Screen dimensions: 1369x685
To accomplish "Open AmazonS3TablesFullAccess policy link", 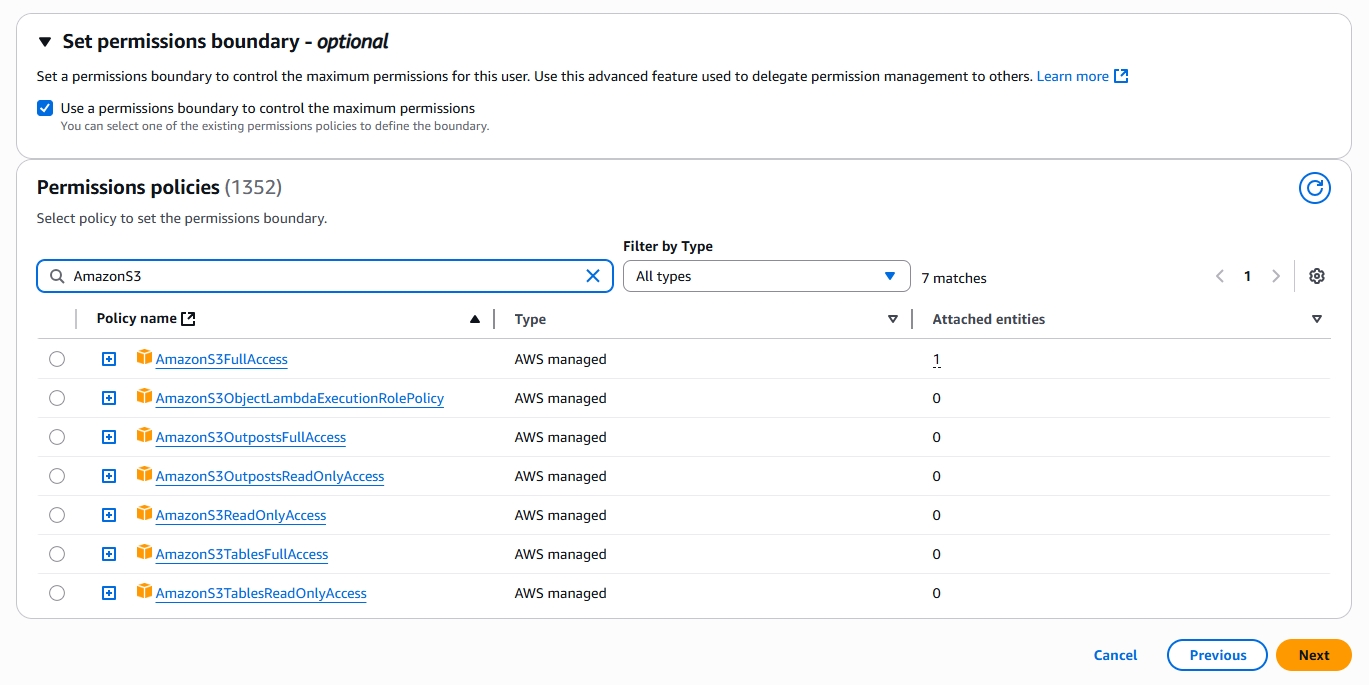I will pyautogui.click(x=242, y=554).
